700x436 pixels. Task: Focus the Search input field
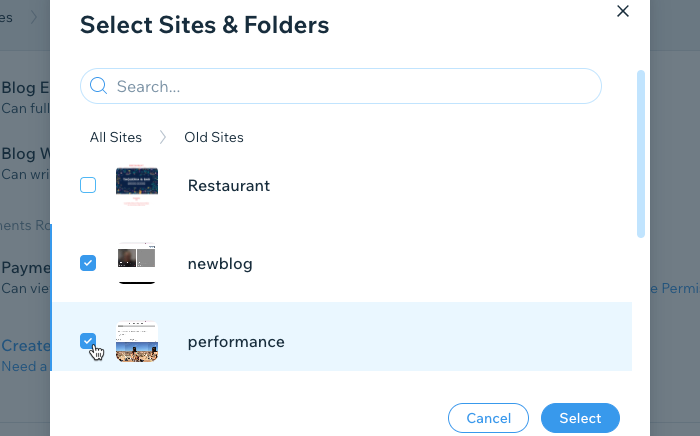tap(341, 86)
